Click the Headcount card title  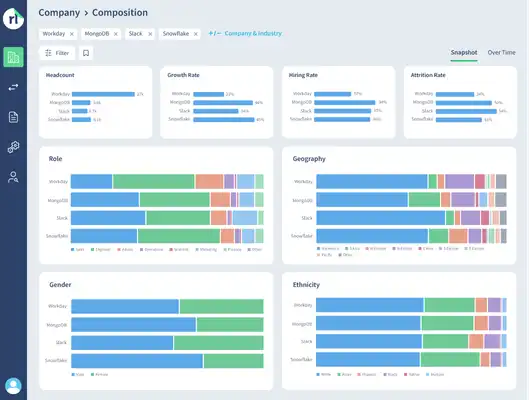point(60,75)
